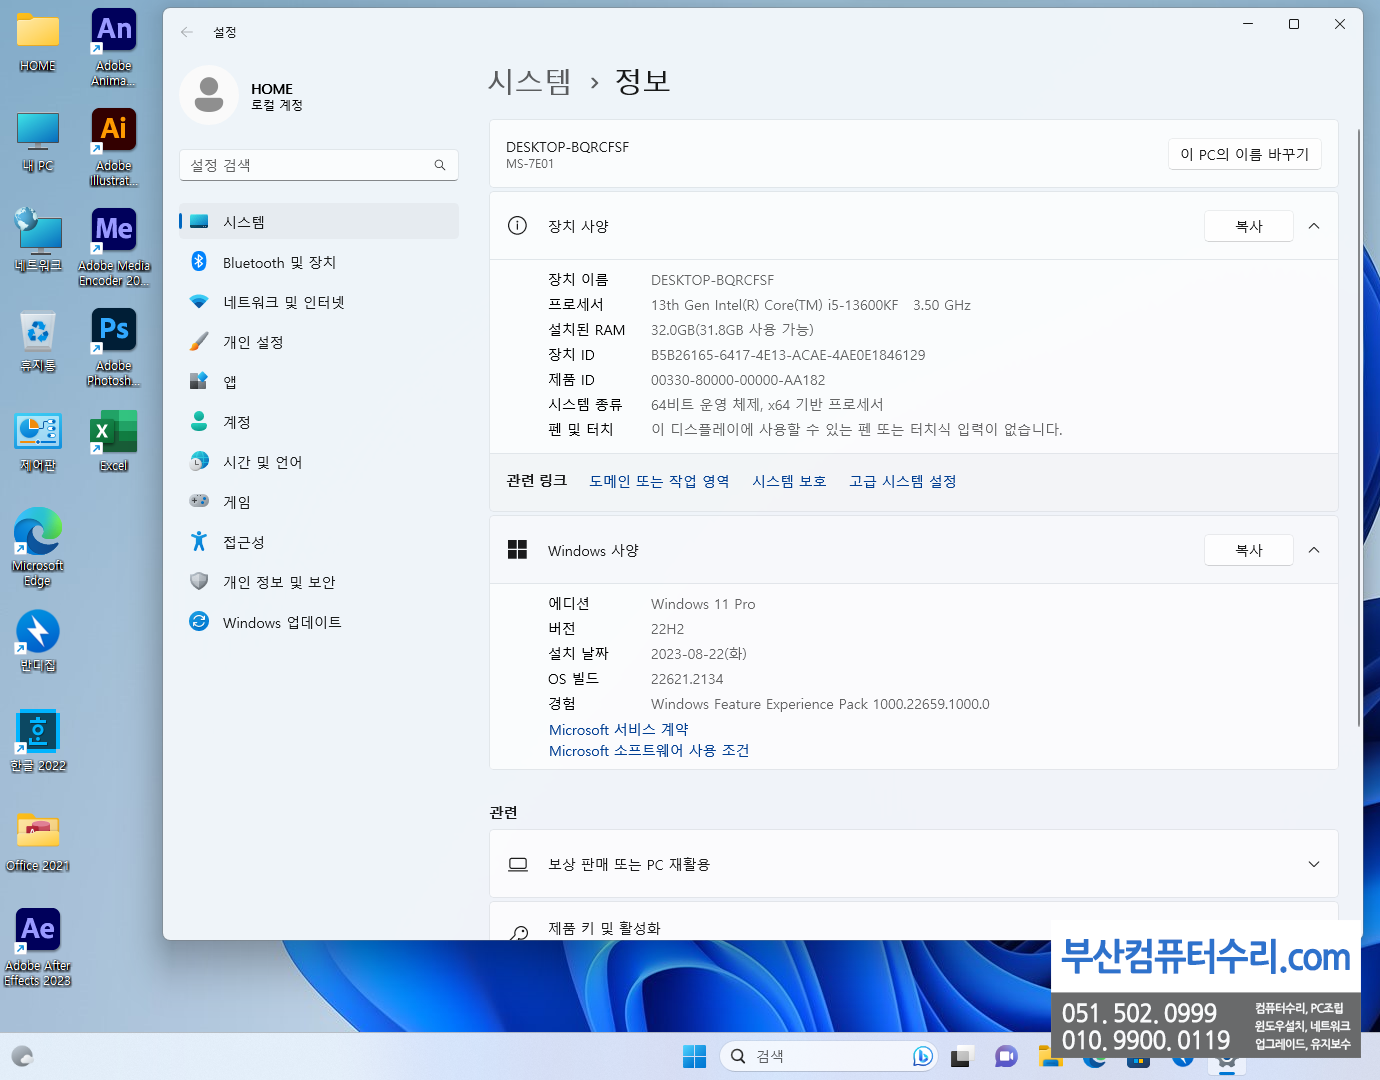This screenshot has height=1080, width=1380.
Task: Open Microsoft Edge desktop shortcut
Action: coord(38,547)
